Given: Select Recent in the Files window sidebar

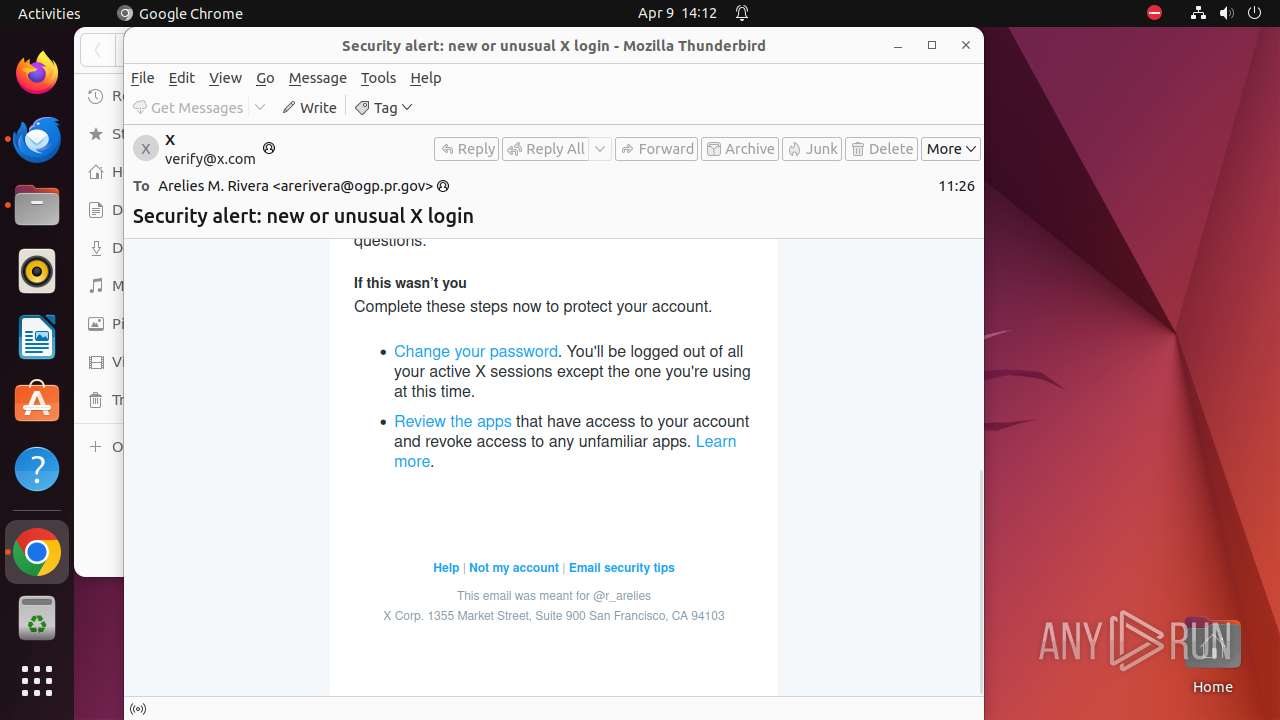Looking at the screenshot, I should [105, 96].
